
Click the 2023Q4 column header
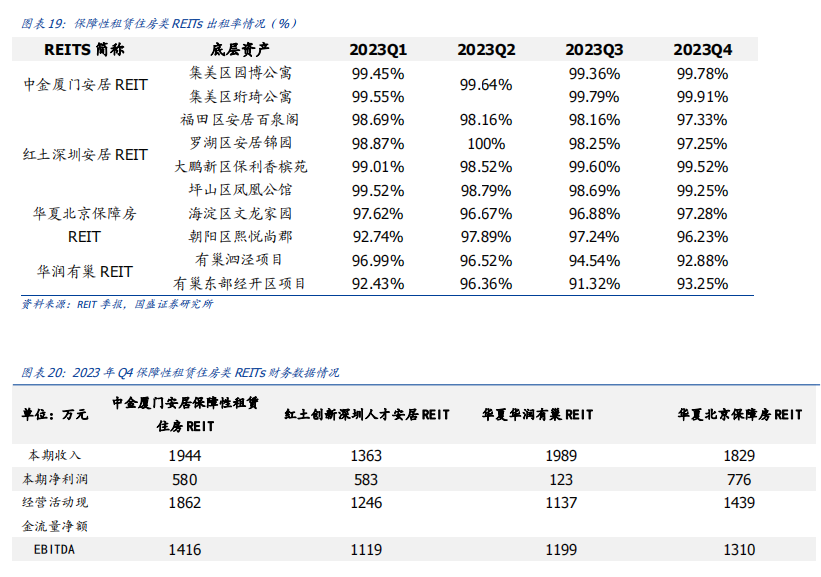(703, 50)
